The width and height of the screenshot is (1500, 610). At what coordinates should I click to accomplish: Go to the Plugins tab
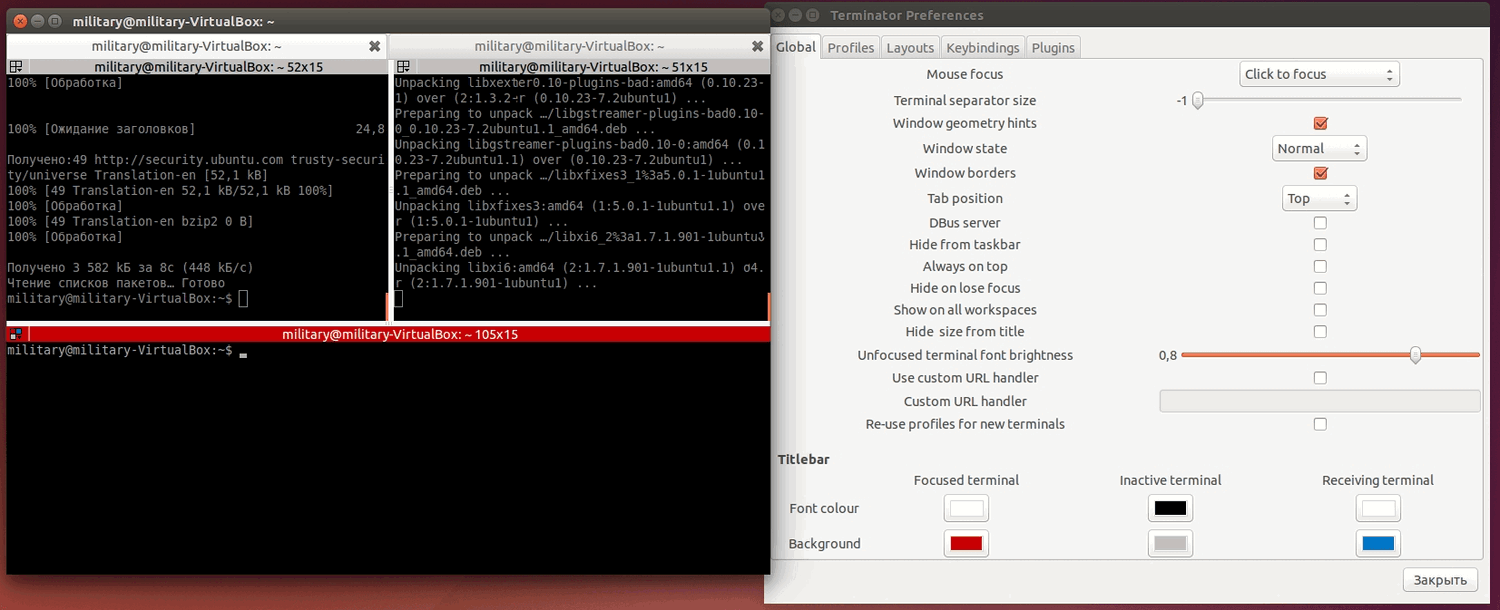(x=1053, y=47)
